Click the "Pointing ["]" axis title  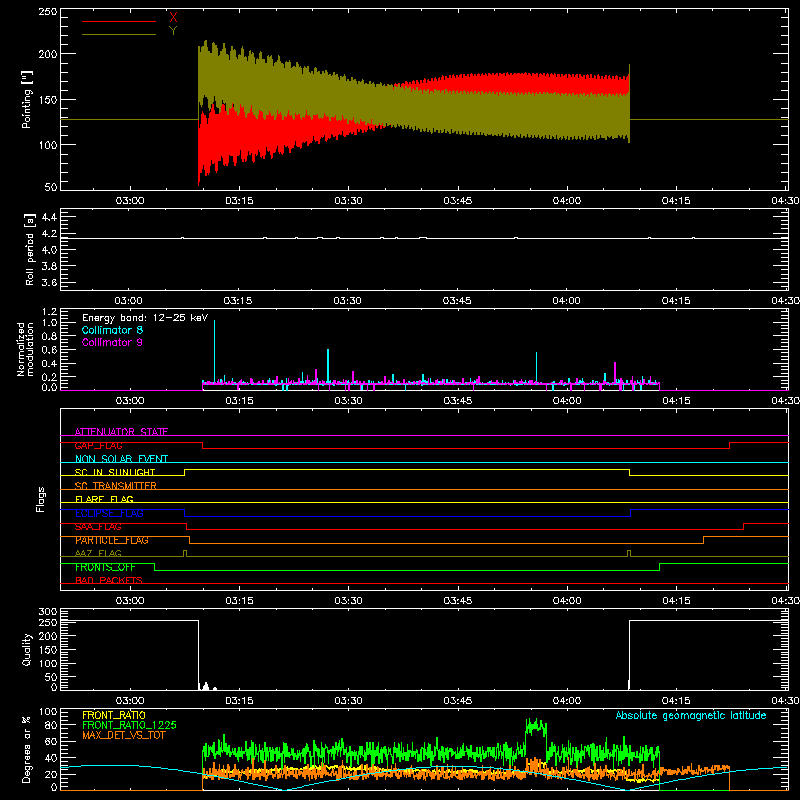pyautogui.click(x=27, y=99)
